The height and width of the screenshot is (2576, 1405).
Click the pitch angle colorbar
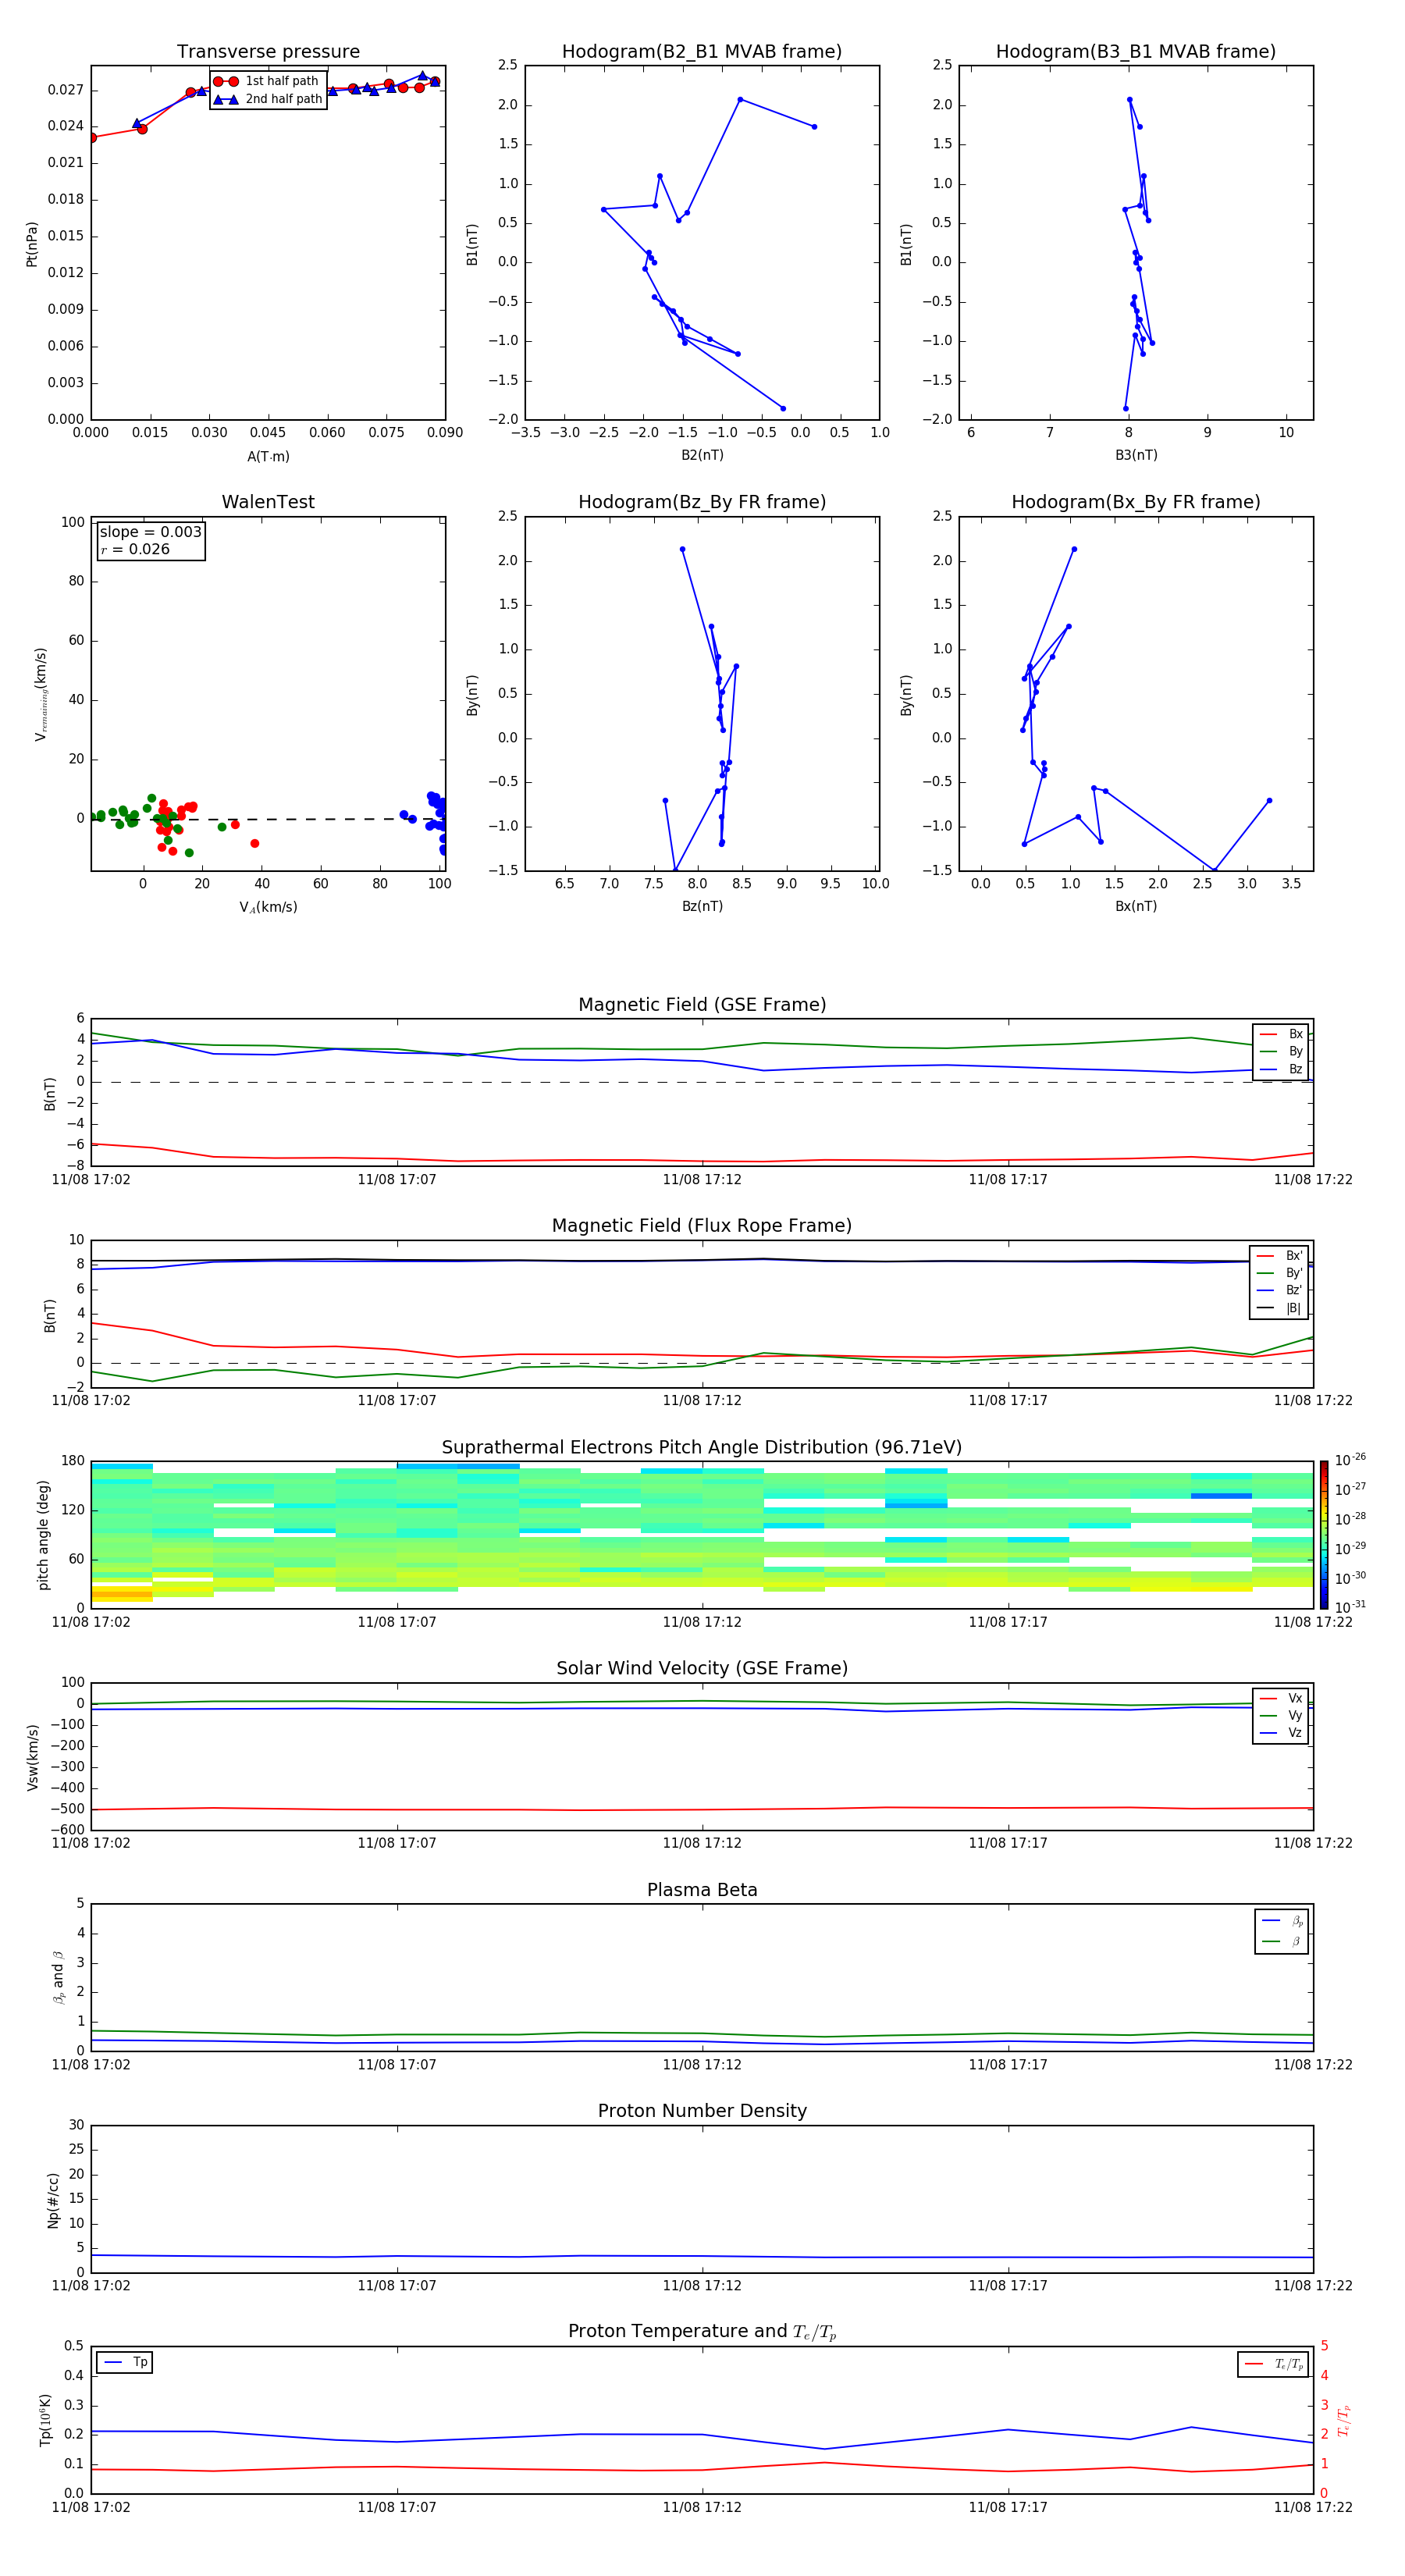pos(1323,1535)
